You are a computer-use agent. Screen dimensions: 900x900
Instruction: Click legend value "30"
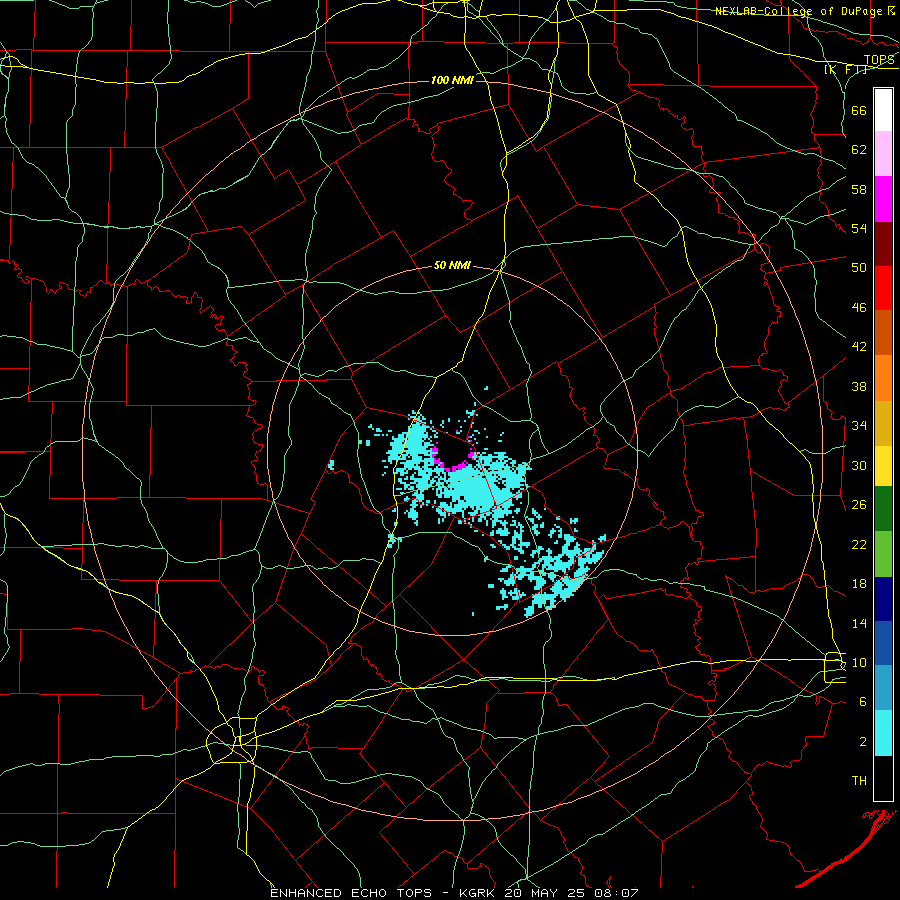[x=859, y=465]
